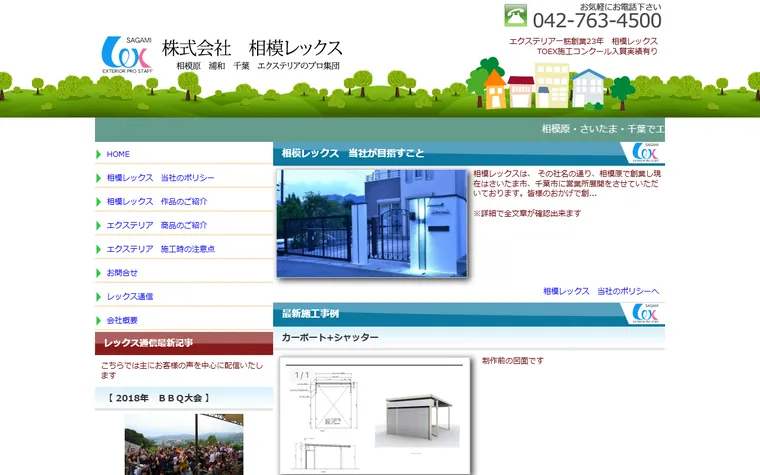This screenshot has width=760, height=475.
Task: Click the SAGAMI LEX company logo in the header
Action: 127,54
